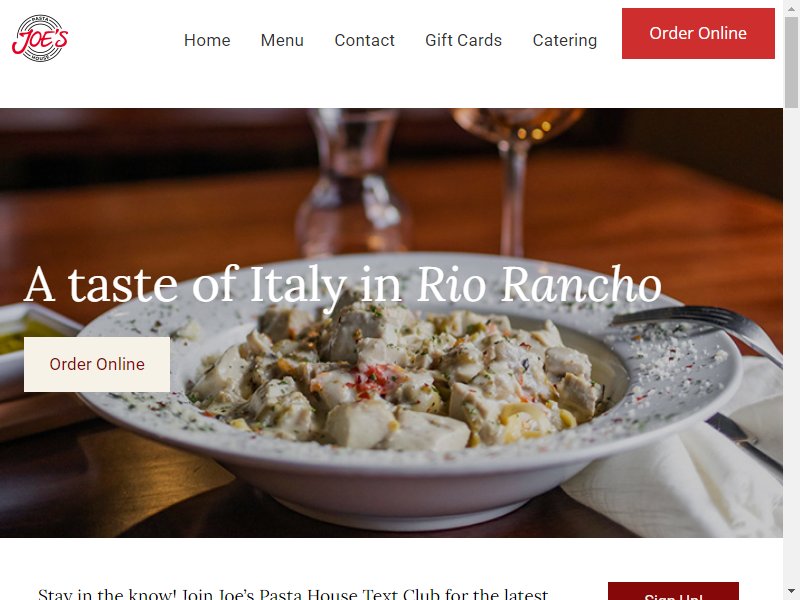800x600 pixels.
Task: Click the Text Club announcement paragraph
Action: coord(293,594)
